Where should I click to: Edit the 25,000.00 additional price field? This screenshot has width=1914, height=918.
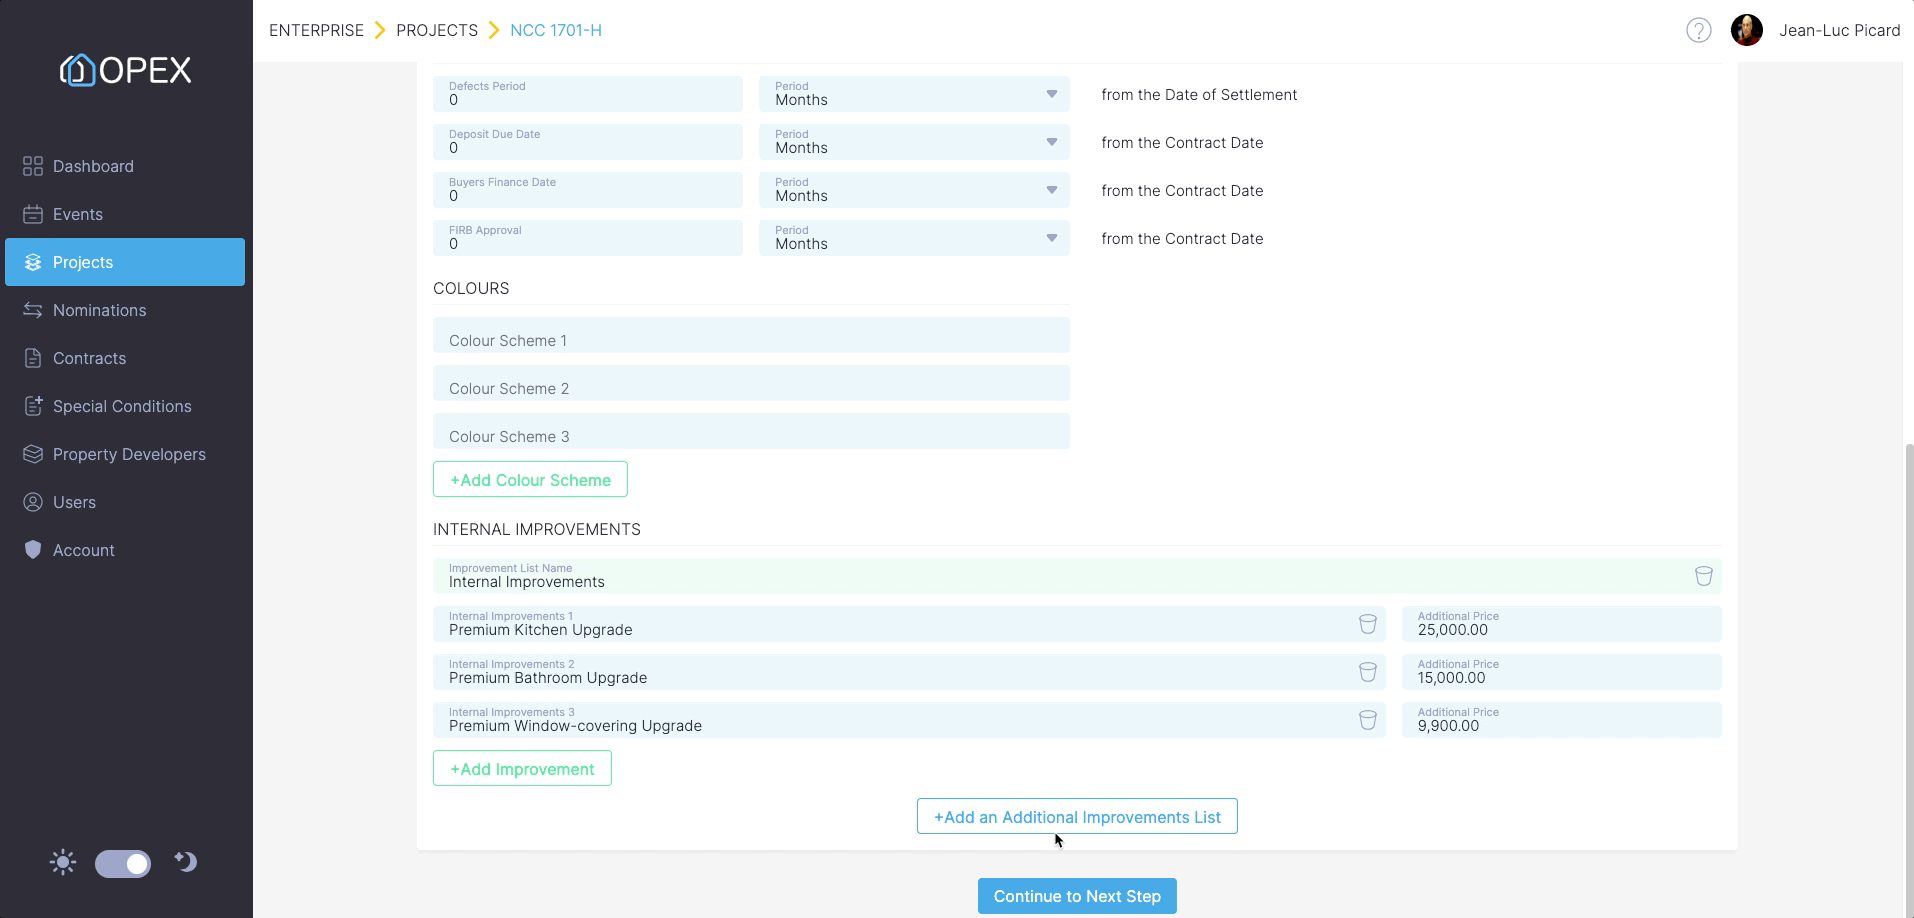tap(1561, 624)
